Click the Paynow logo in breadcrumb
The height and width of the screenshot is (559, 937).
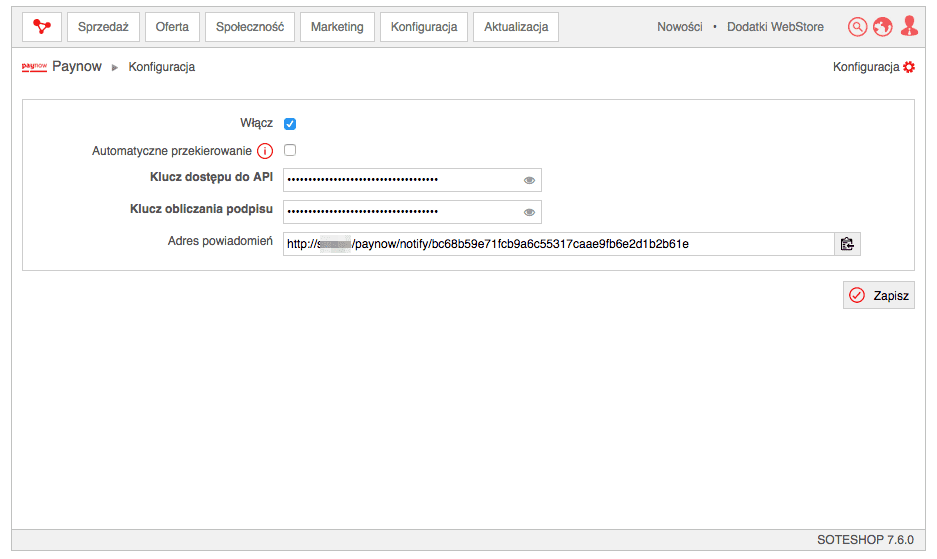[34, 67]
